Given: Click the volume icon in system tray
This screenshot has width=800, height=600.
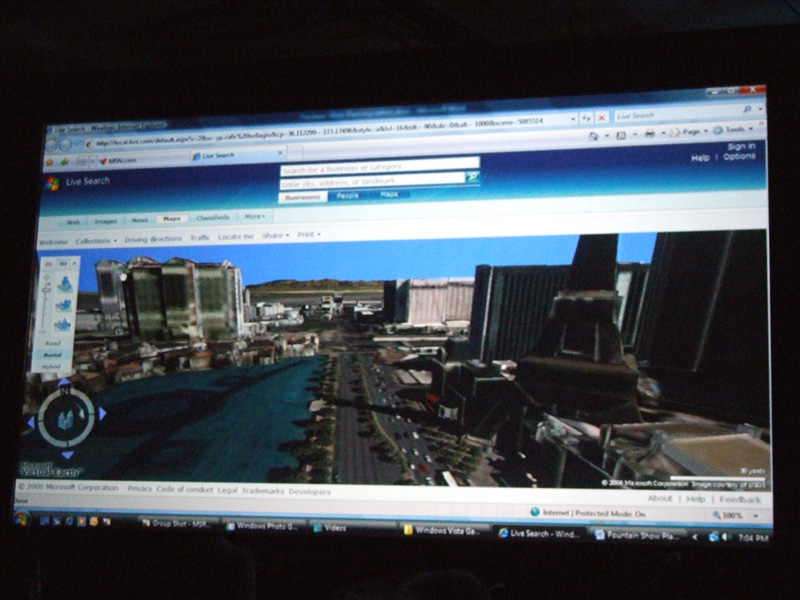Looking at the screenshot, I should click(x=726, y=537).
